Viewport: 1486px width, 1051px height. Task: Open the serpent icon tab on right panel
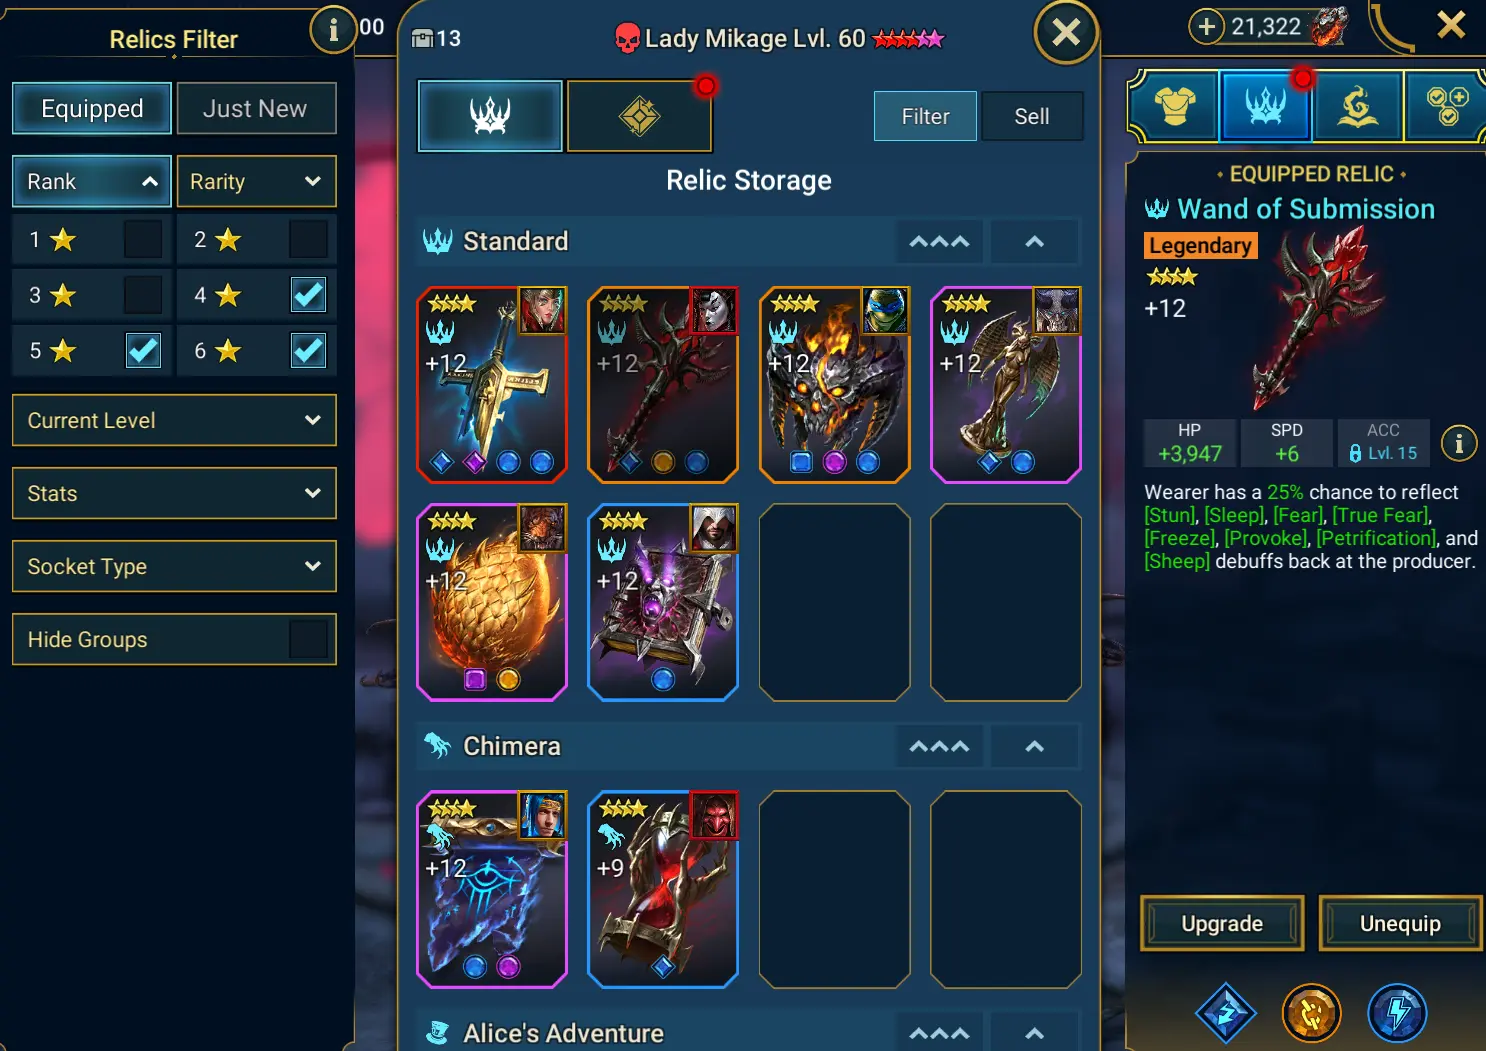pos(1357,105)
